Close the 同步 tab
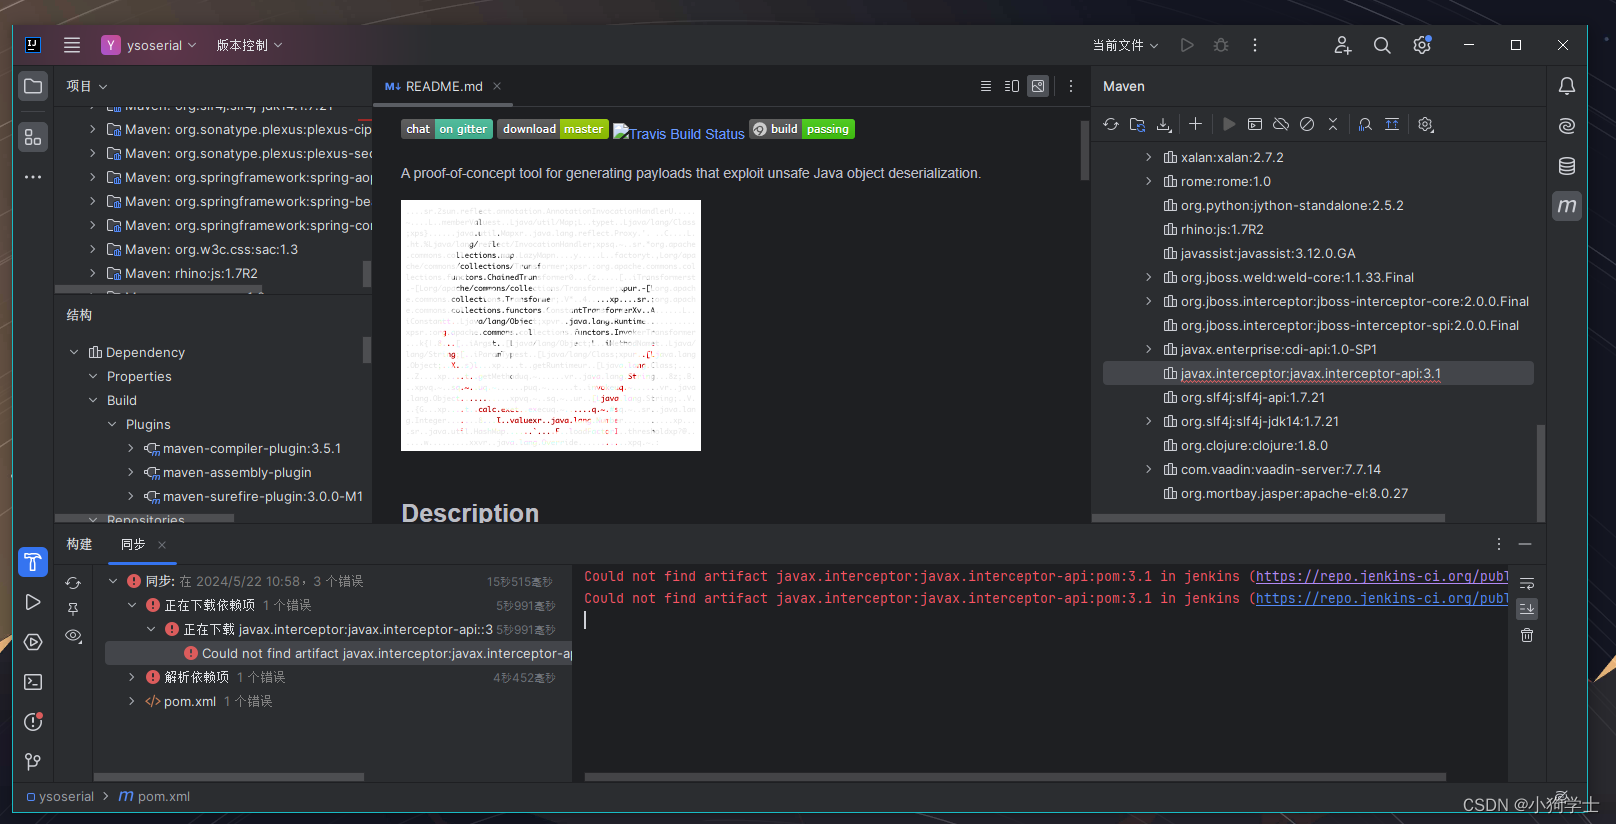Image resolution: width=1616 pixels, height=824 pixels. [x=162, y=544]
